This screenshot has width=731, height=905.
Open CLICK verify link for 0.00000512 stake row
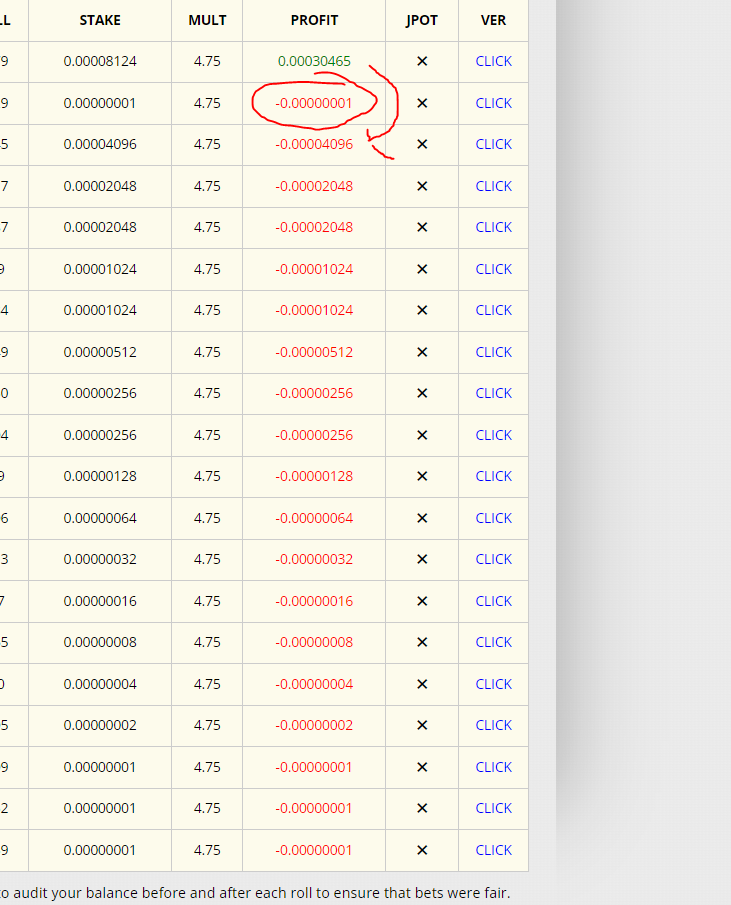click(493, 352)
